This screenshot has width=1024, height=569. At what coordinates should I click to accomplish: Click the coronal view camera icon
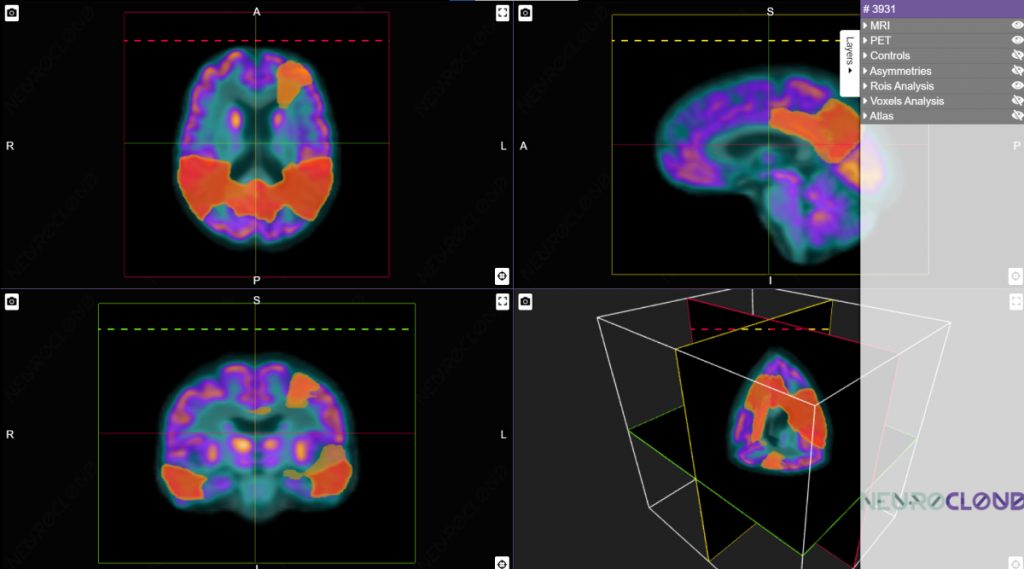point(12,301)
